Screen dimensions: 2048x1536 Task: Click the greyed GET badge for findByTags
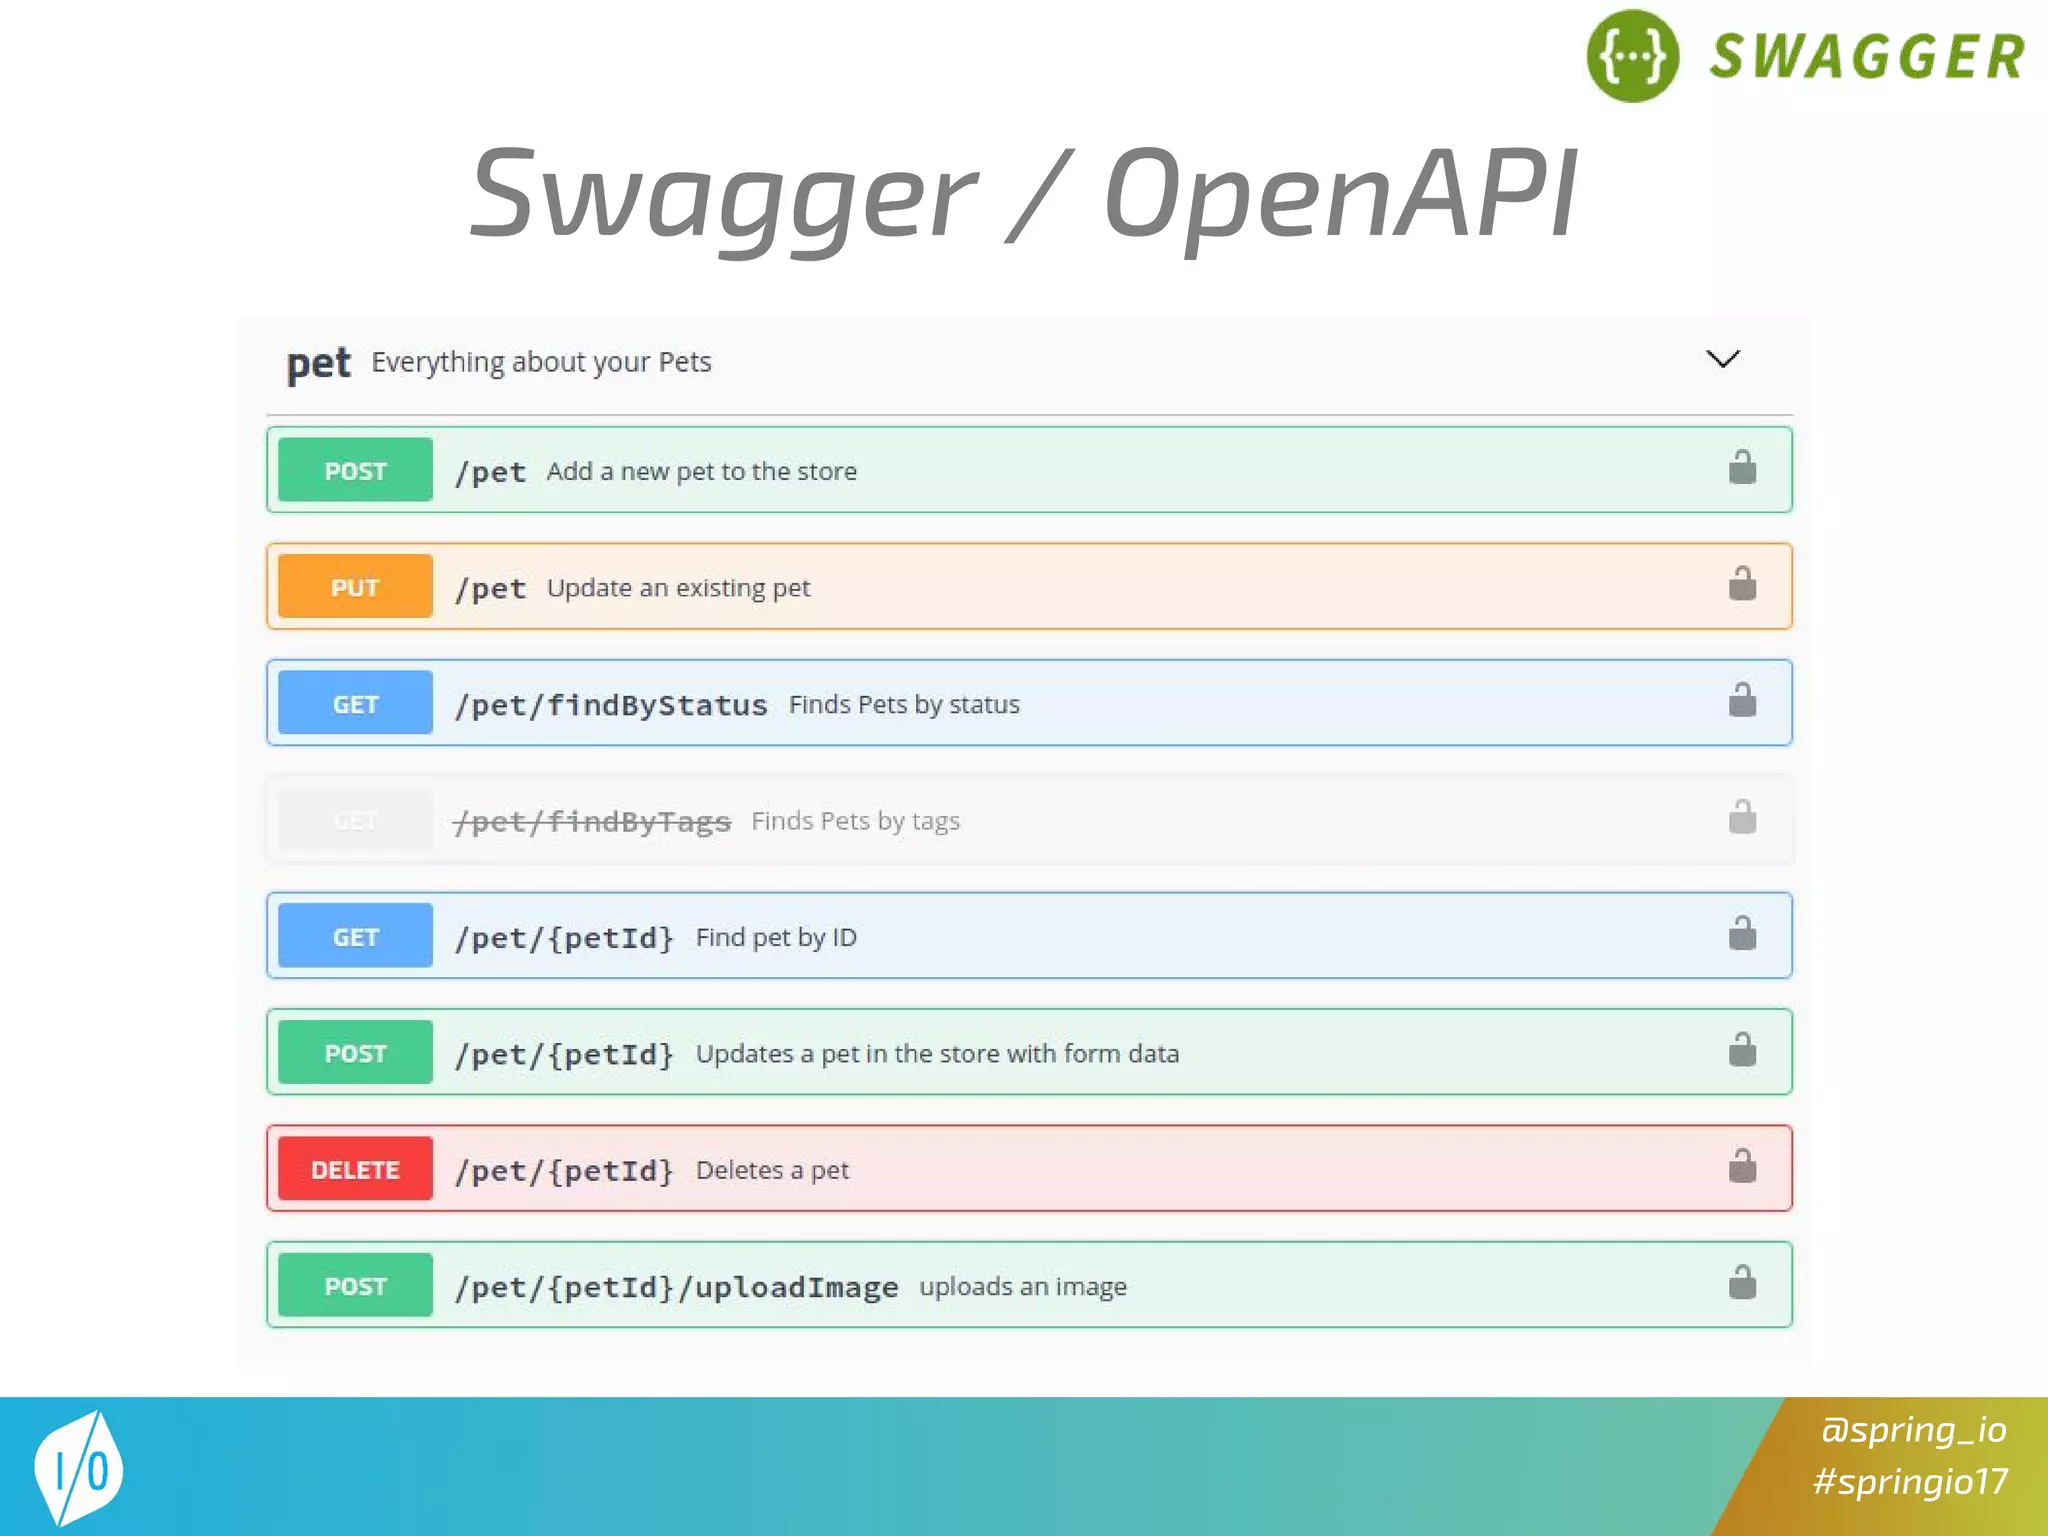click(x=355, y=819)
